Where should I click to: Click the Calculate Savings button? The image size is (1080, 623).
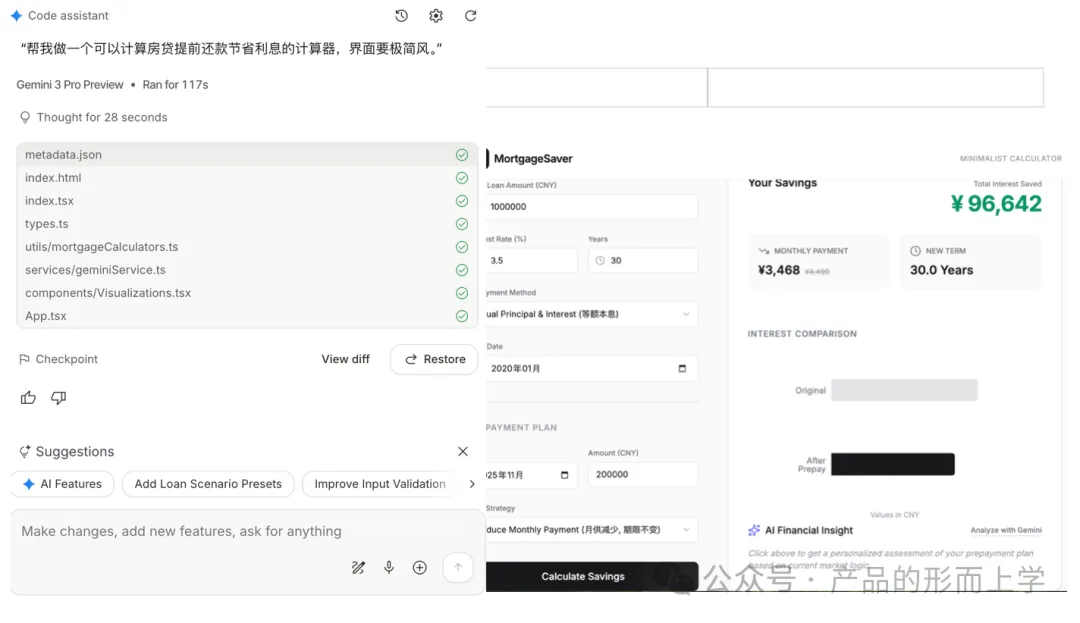[x=584, y=577]
